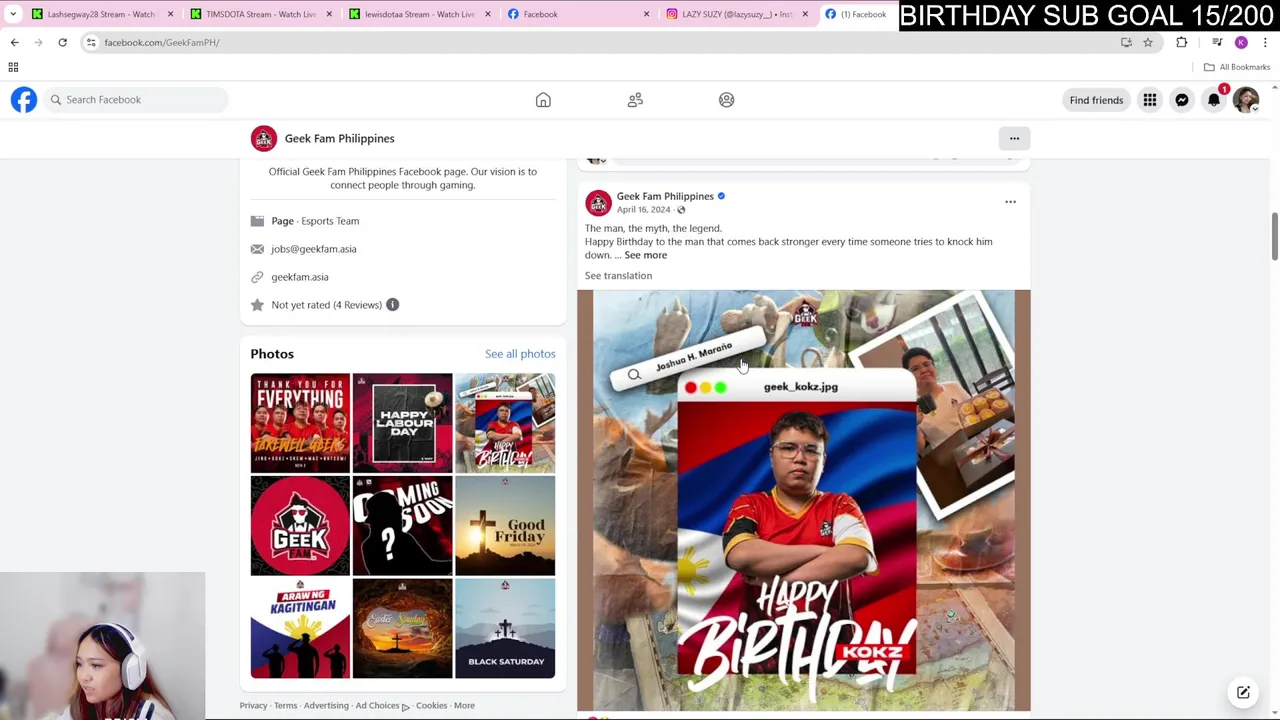This screenshot has height=720, width=1280.
Task: Open the browser extensions puzzle icon
Action: [x=1182, y=42]
